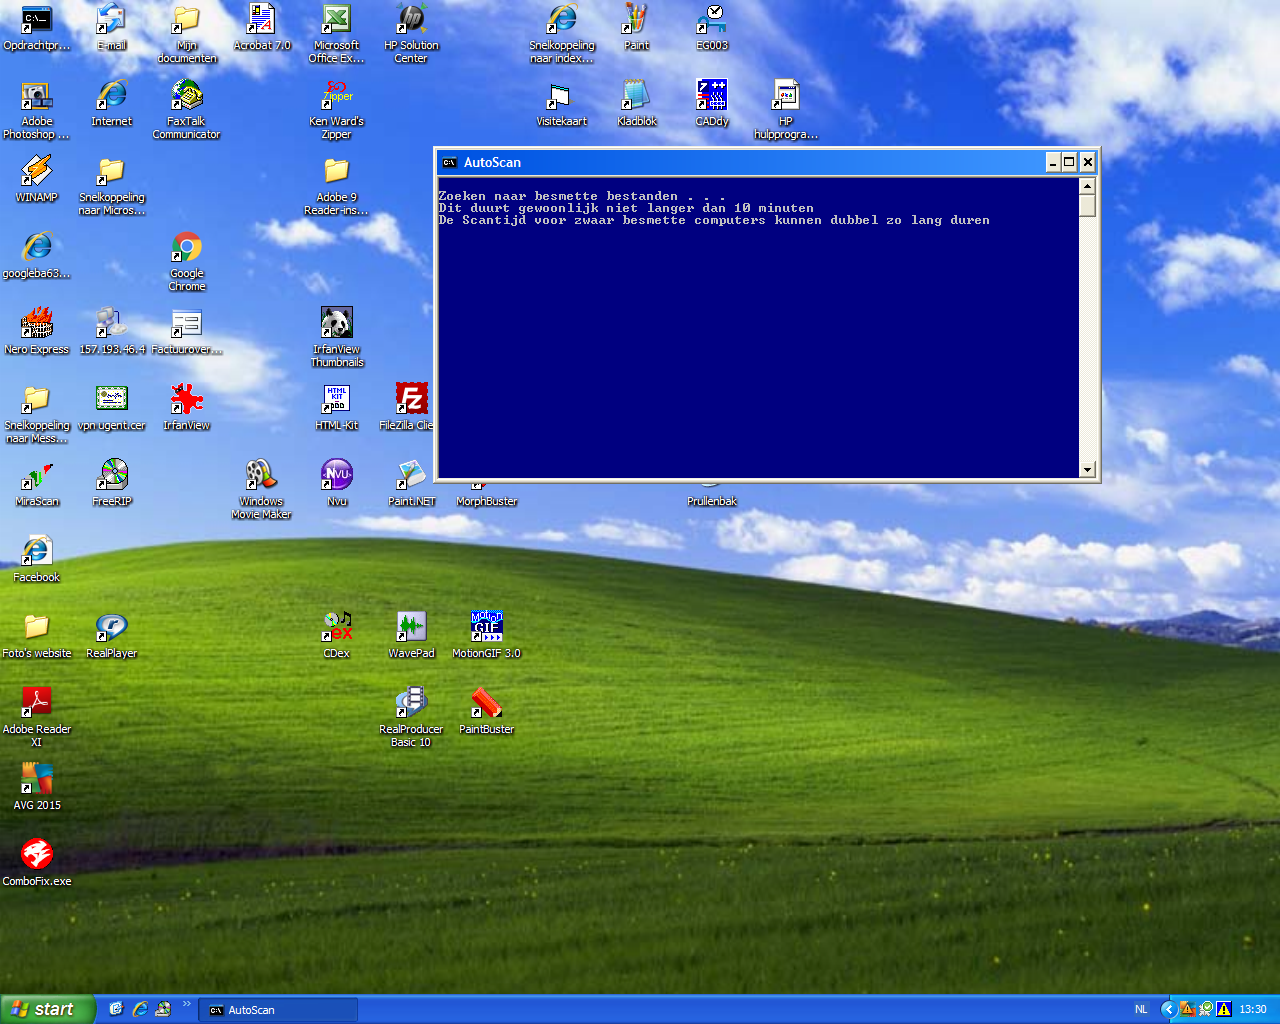Launch the FileZilla Client shortcut
The height and width of the screenshot is (1024, 1280).
tap(408, 408)
